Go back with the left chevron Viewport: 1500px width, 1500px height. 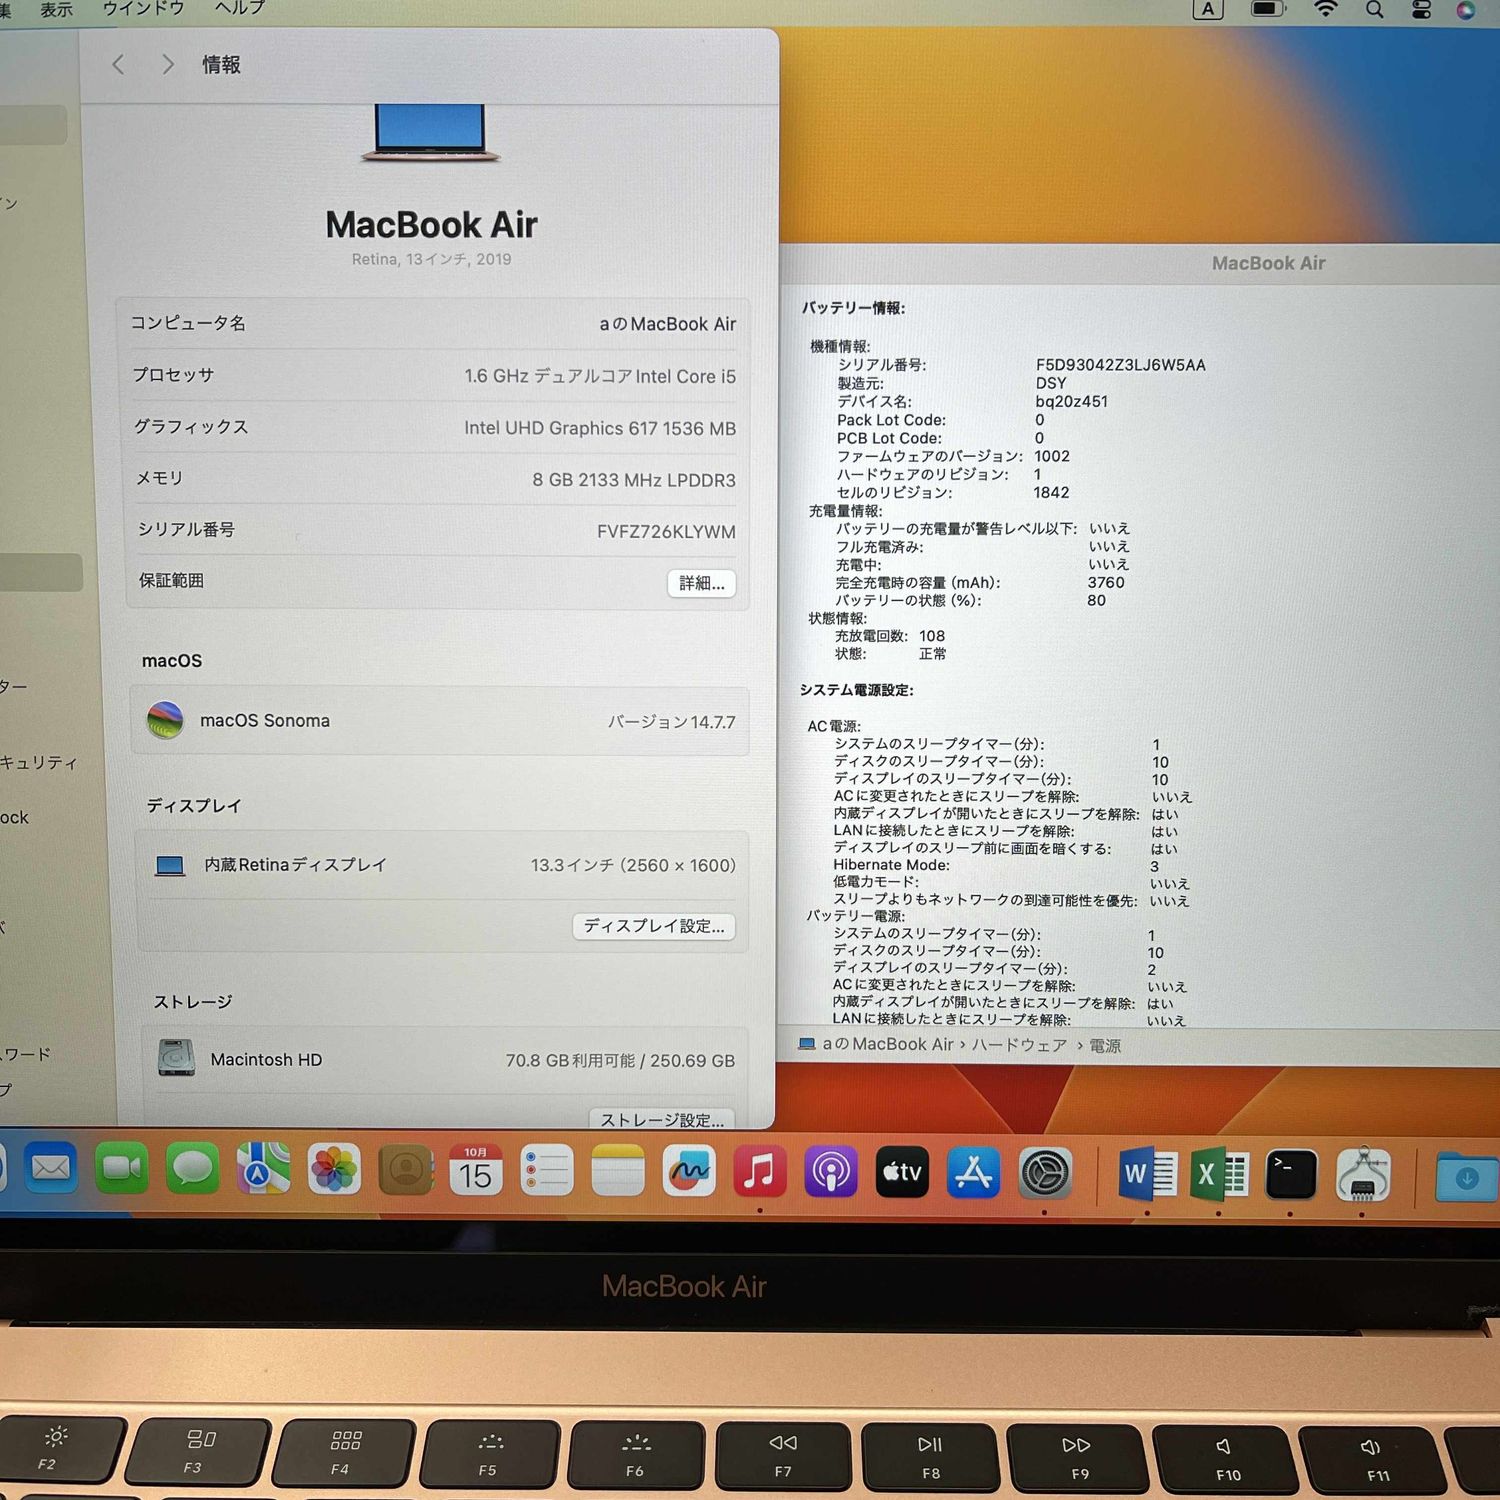[x=118, y=65]
